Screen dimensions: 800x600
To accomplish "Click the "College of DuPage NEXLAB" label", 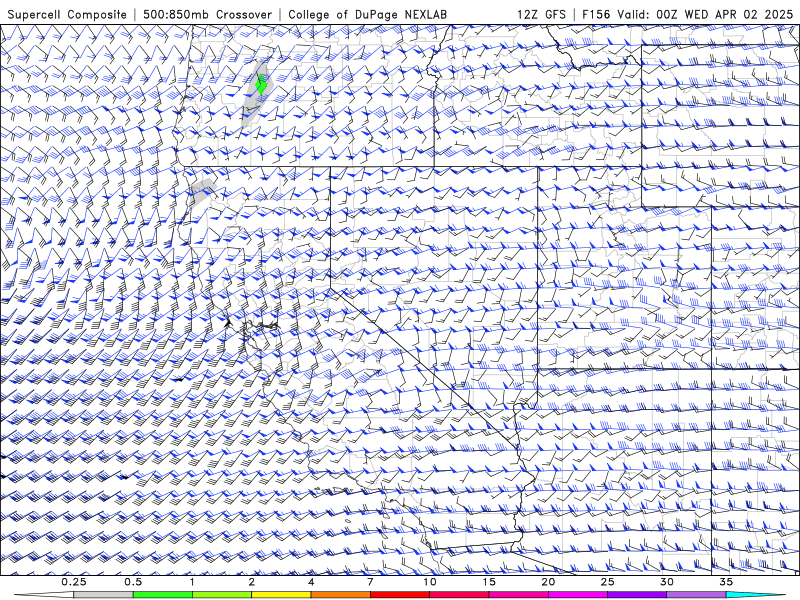I will (x=367, y=14).
